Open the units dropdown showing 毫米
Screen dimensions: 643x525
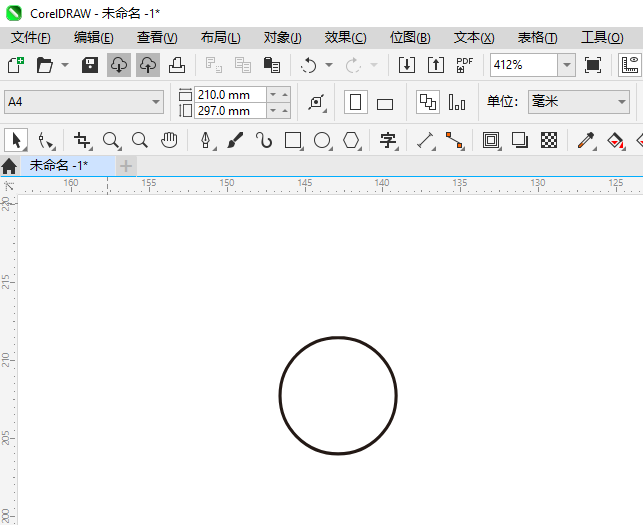(x=579, y=102)
